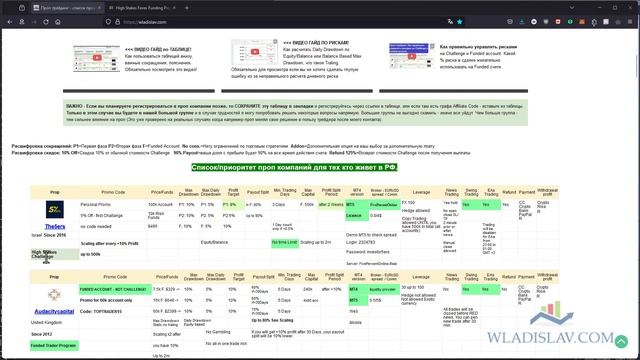
Task: Click 'Code: TOPTRADER15' cell
Action: pos(100,311)
